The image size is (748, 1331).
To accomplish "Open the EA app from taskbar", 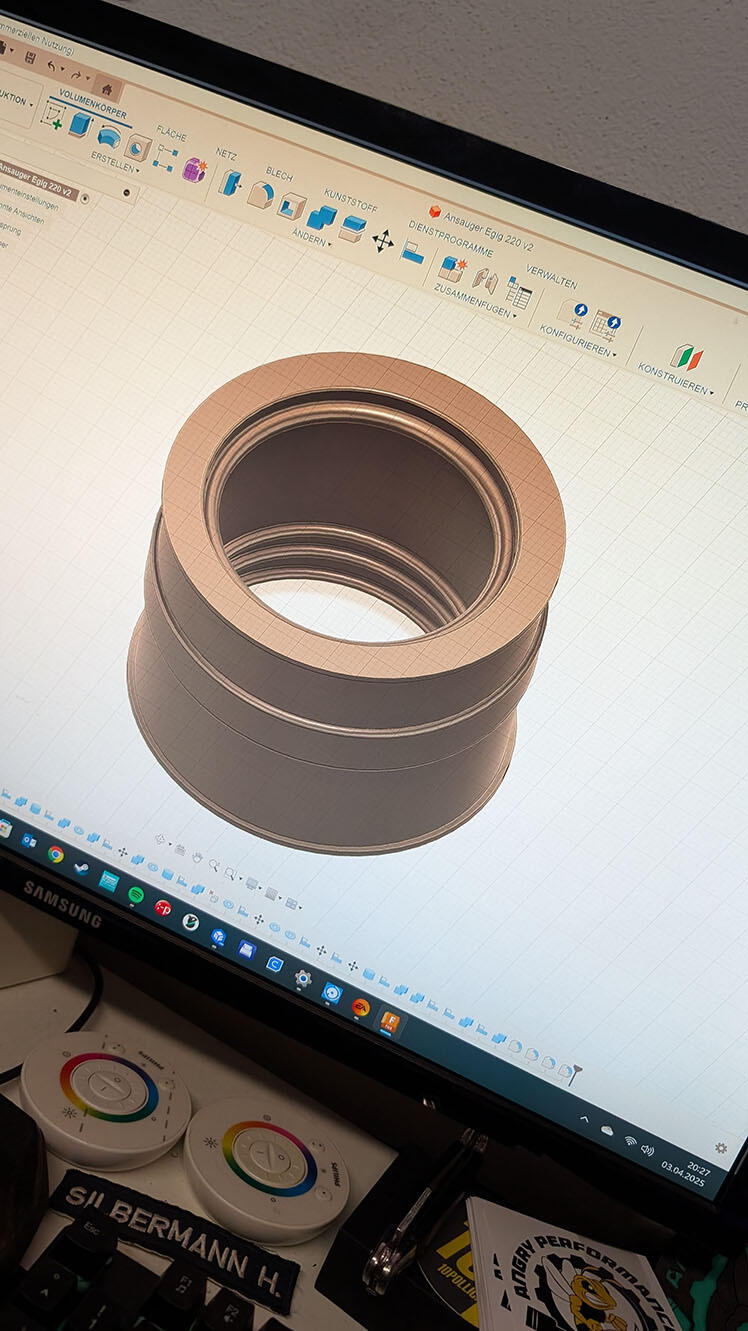I will [x=361, y=1007].
